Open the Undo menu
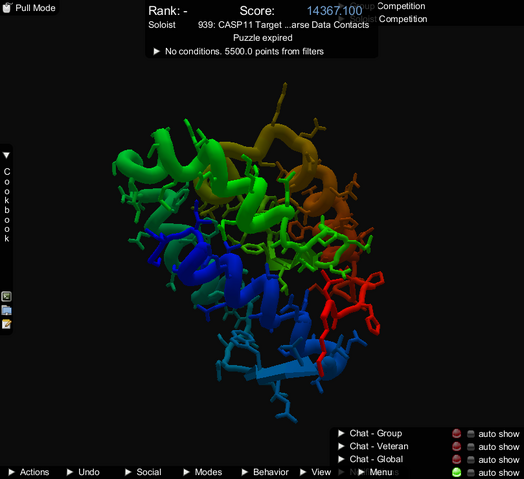Screen dimensions: 524x479 [83, 472]
